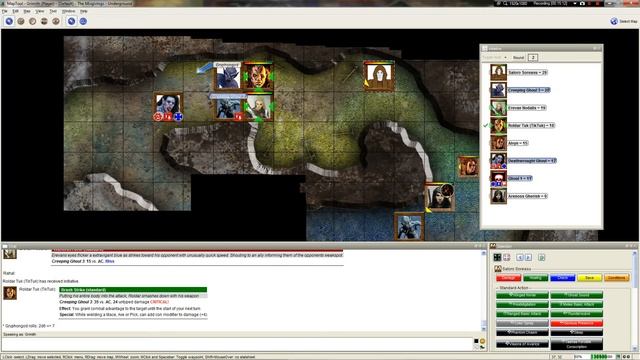Open the Toggle Hold dropdown in Initiative panel
This screenshot has width=640, height=360.
[x=494, y=58]
